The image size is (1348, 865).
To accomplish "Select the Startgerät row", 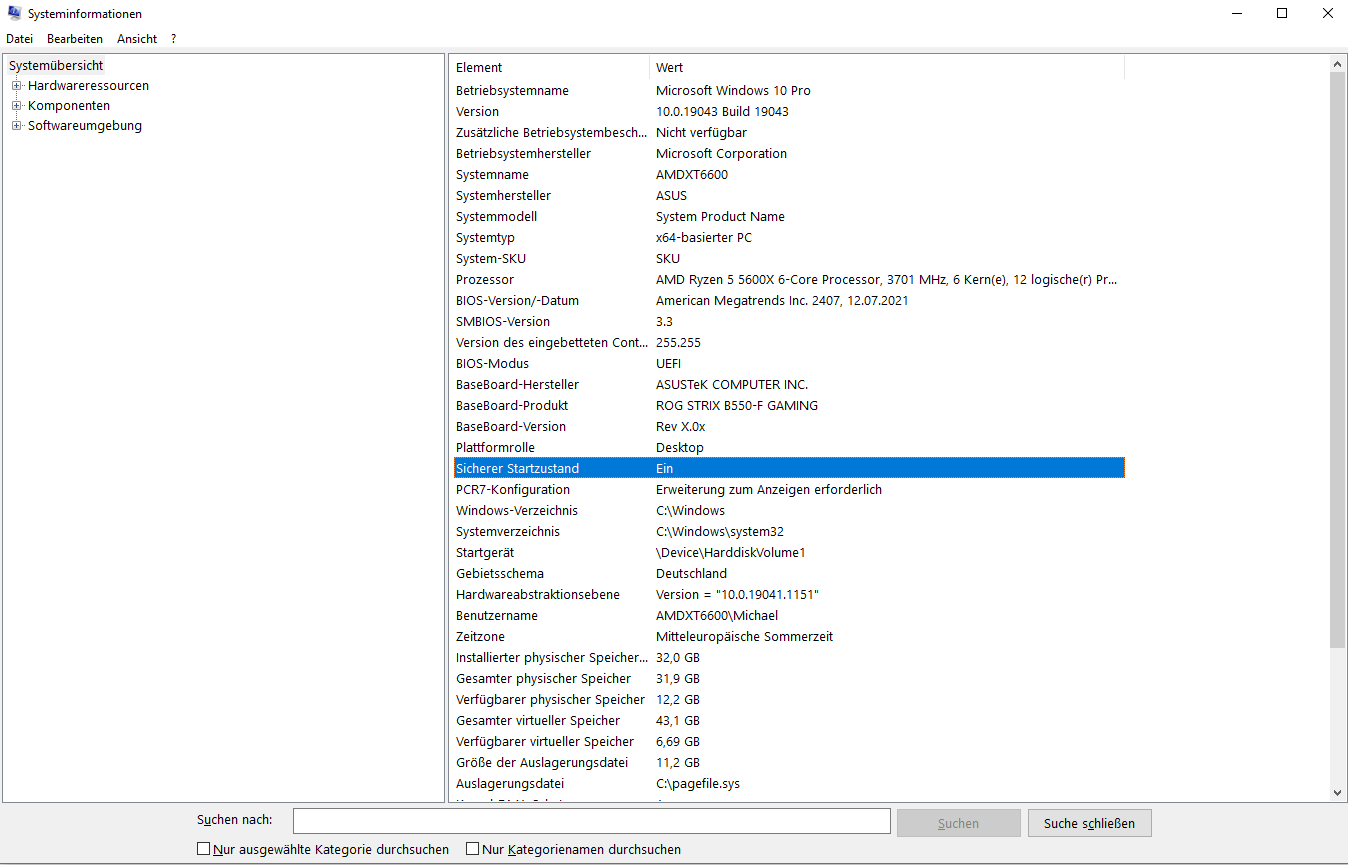I will 789,552.
